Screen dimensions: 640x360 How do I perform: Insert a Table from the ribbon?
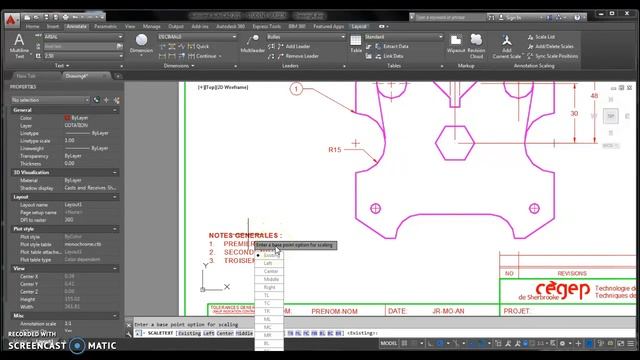pyautogui.click(x=356, y=44)
